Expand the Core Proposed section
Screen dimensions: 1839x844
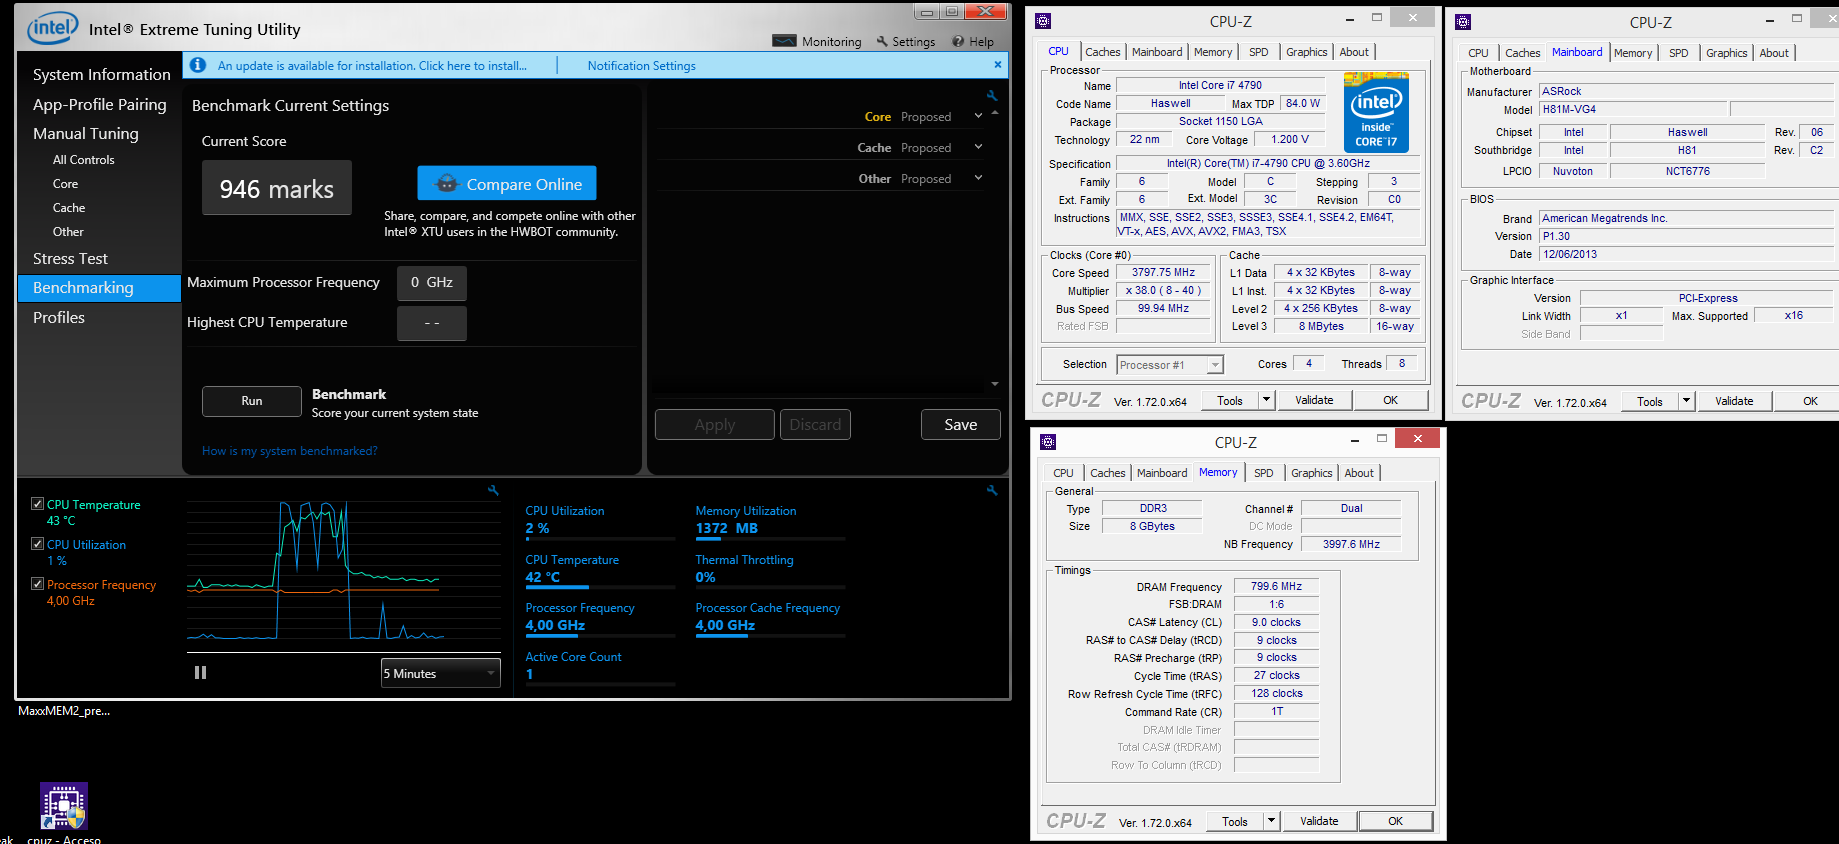(978, 117)
